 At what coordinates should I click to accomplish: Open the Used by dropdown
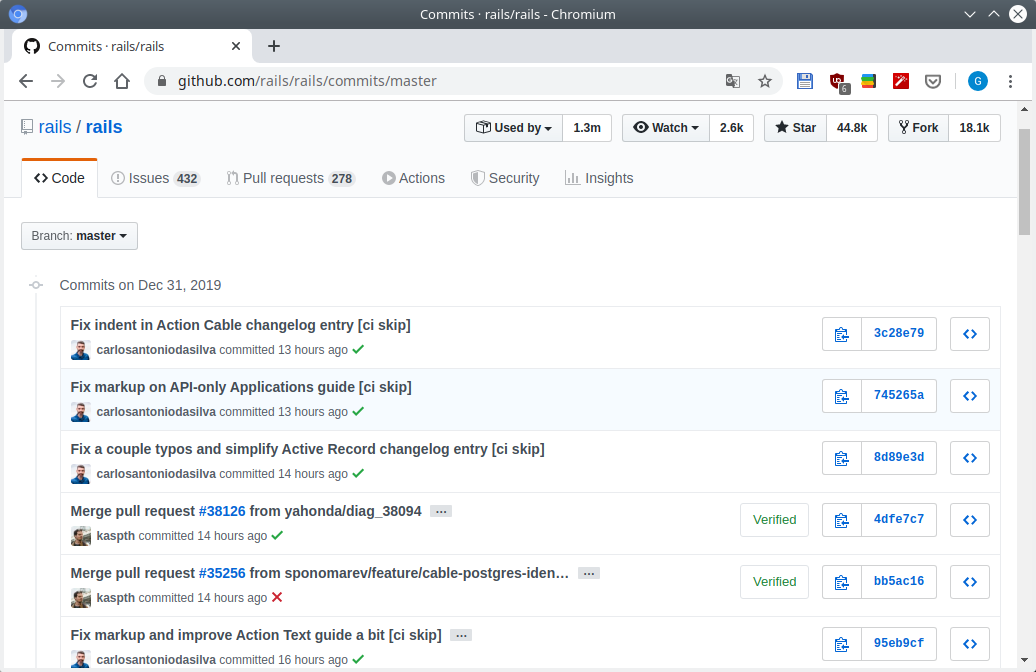pos(513,128)
